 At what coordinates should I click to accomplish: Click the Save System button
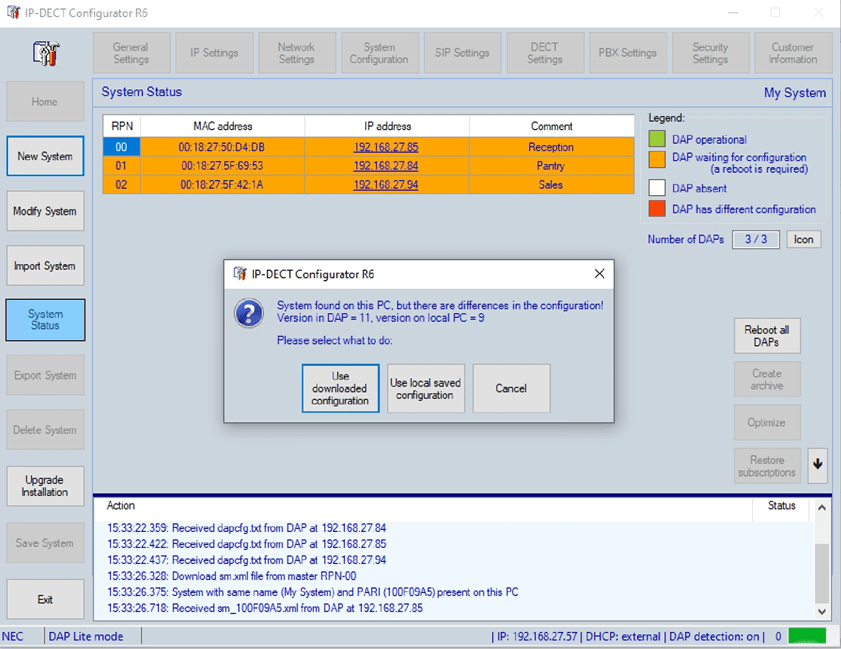tap(45, 543)
